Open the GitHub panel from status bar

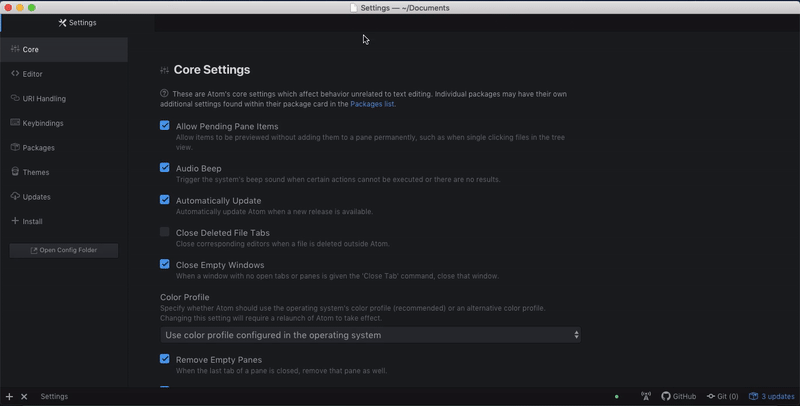coord(679,396)
